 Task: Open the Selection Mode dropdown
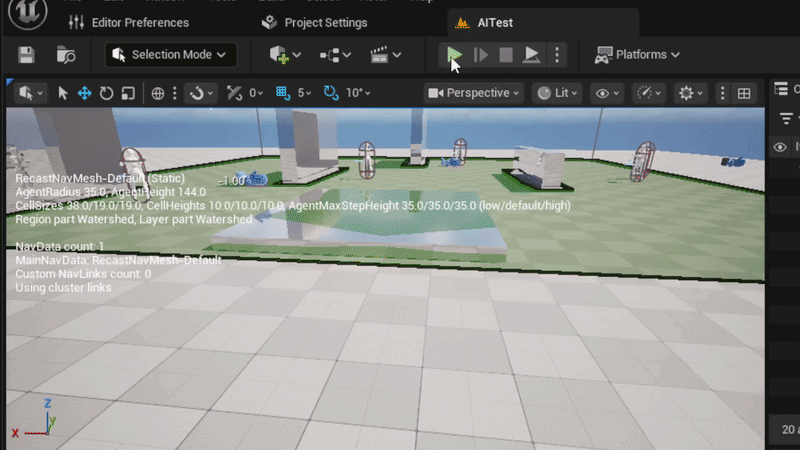click(x=170, y=55)
